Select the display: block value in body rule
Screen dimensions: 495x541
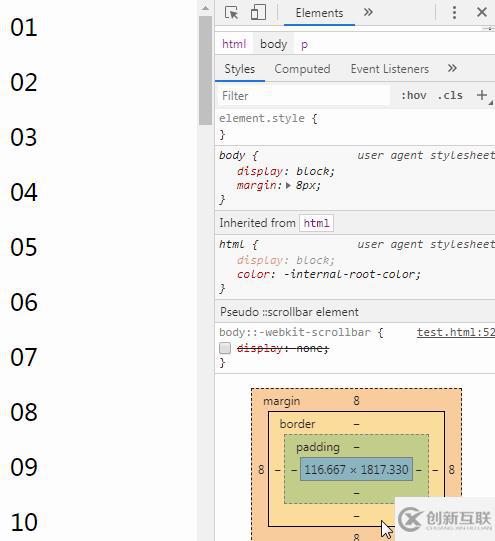point(313,171)
